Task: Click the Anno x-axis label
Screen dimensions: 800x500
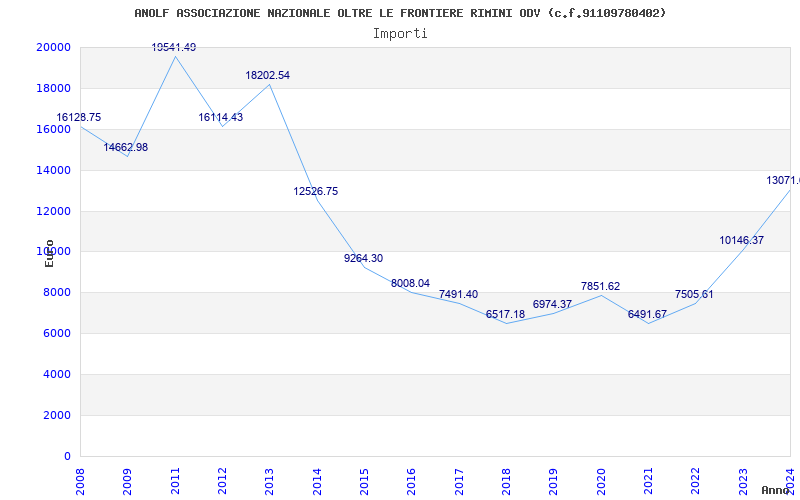Action: [776, 490]
